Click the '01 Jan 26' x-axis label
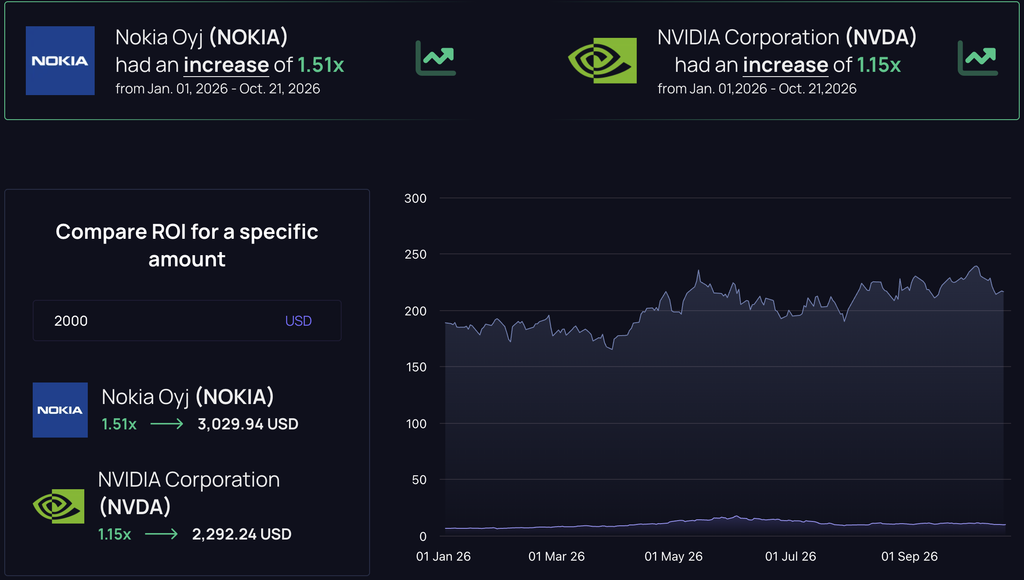1024x580 pixels. click(443, 556)
